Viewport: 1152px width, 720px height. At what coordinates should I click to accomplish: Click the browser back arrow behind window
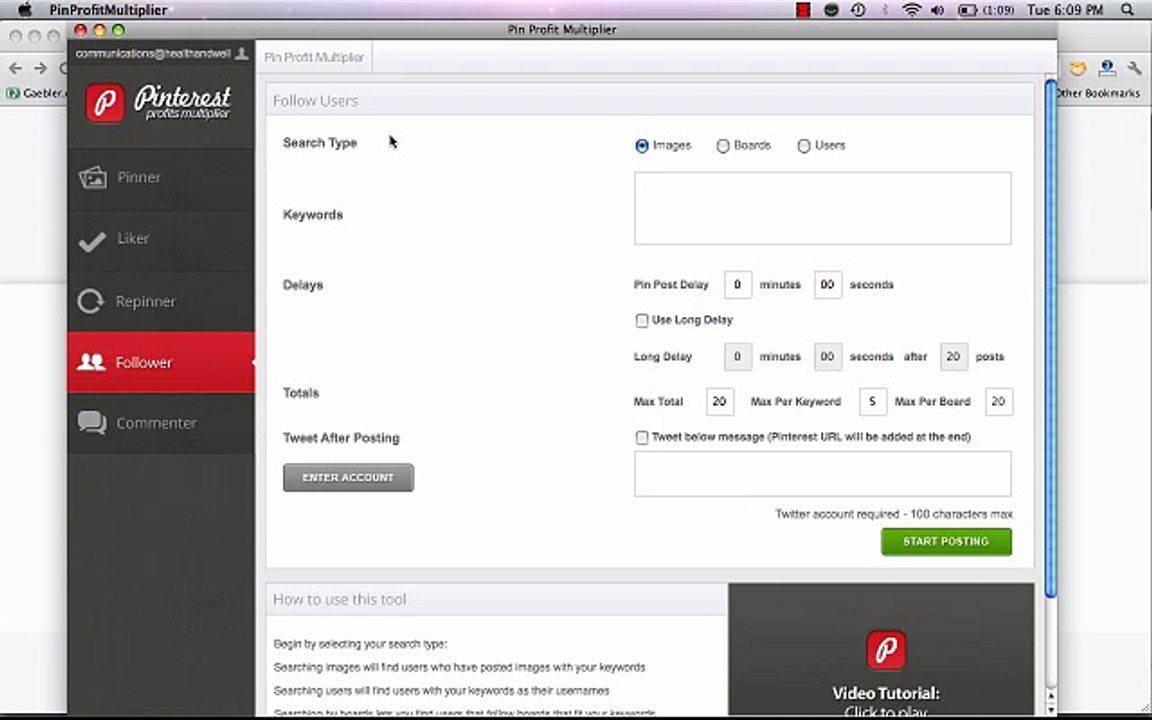pos(15,68)
